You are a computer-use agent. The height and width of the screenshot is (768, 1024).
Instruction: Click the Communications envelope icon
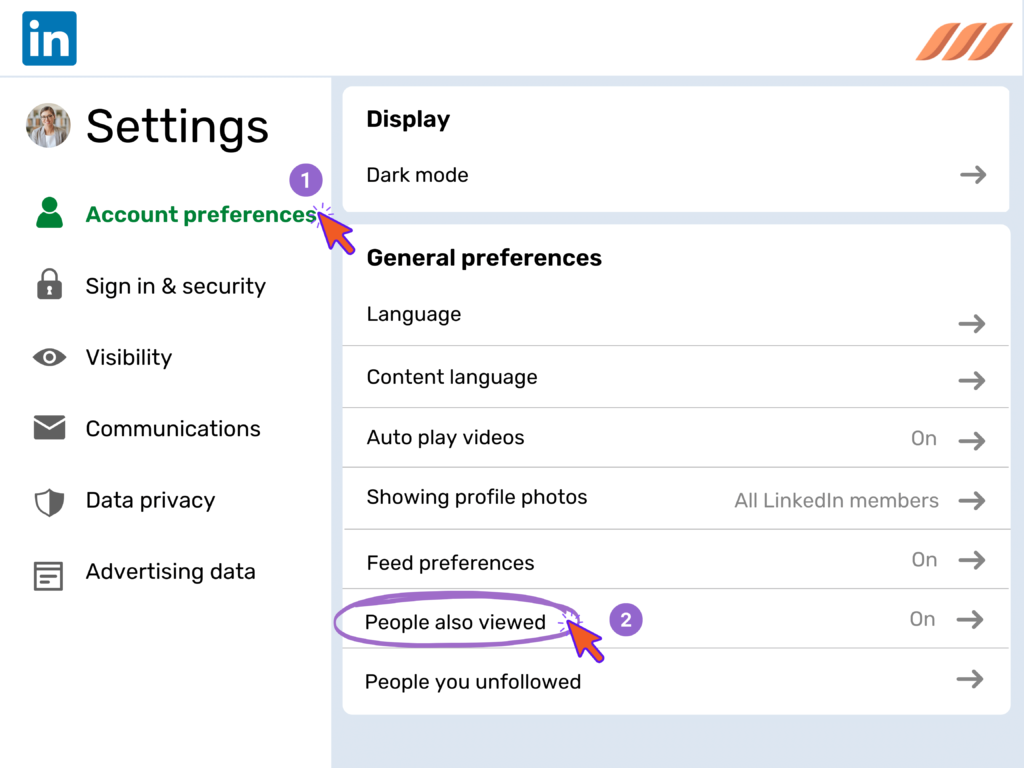pos(48,428)
